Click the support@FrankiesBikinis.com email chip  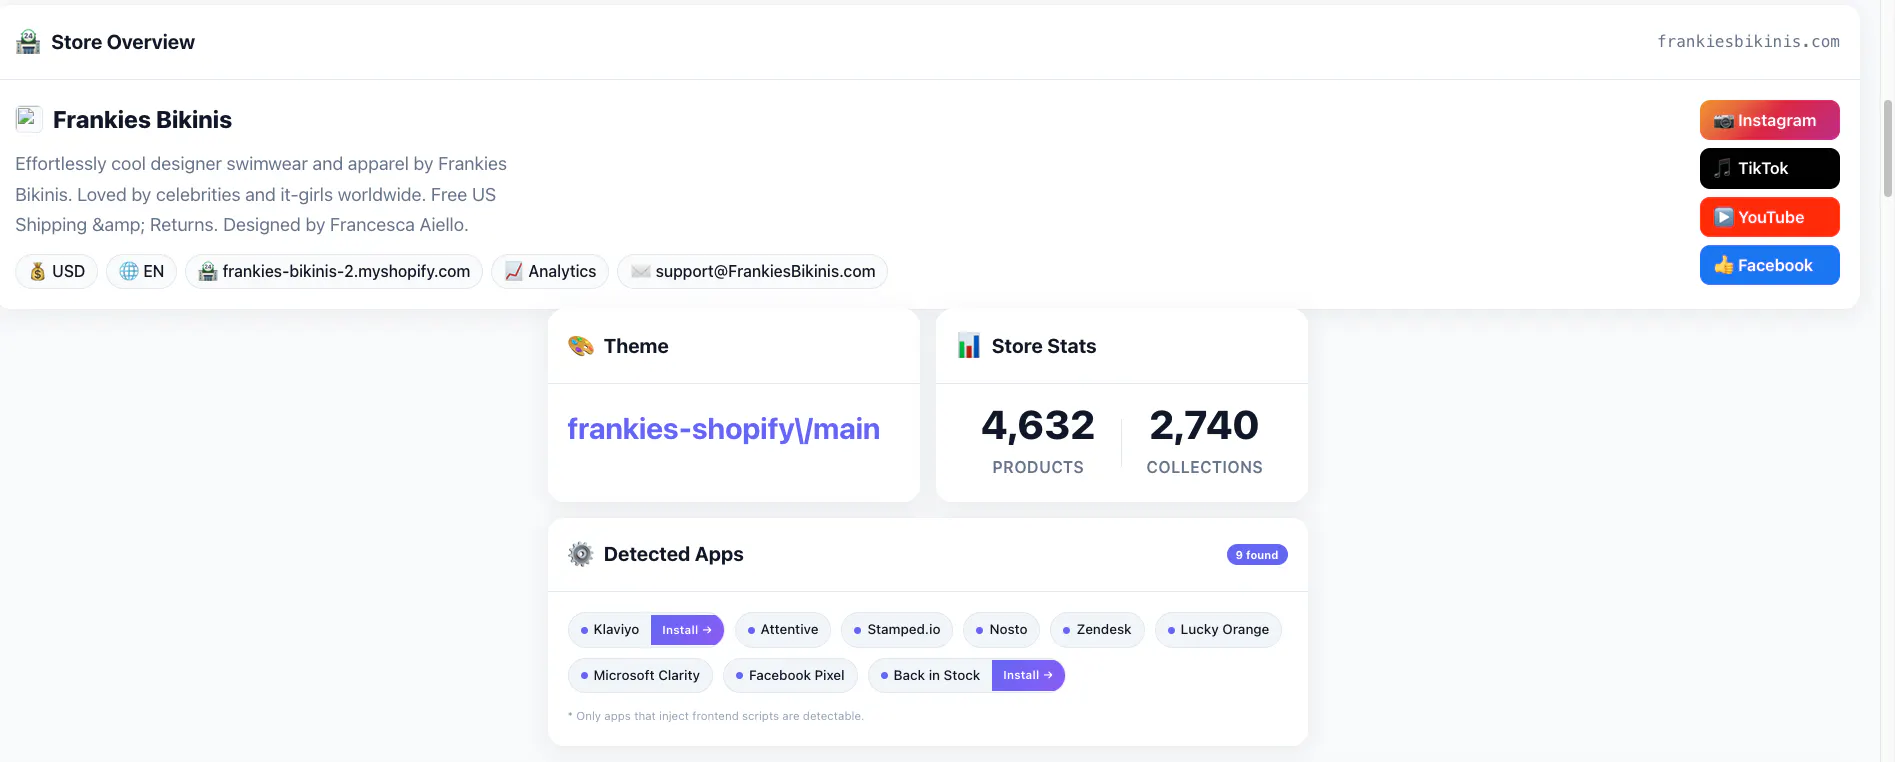(x=752, y=271)
